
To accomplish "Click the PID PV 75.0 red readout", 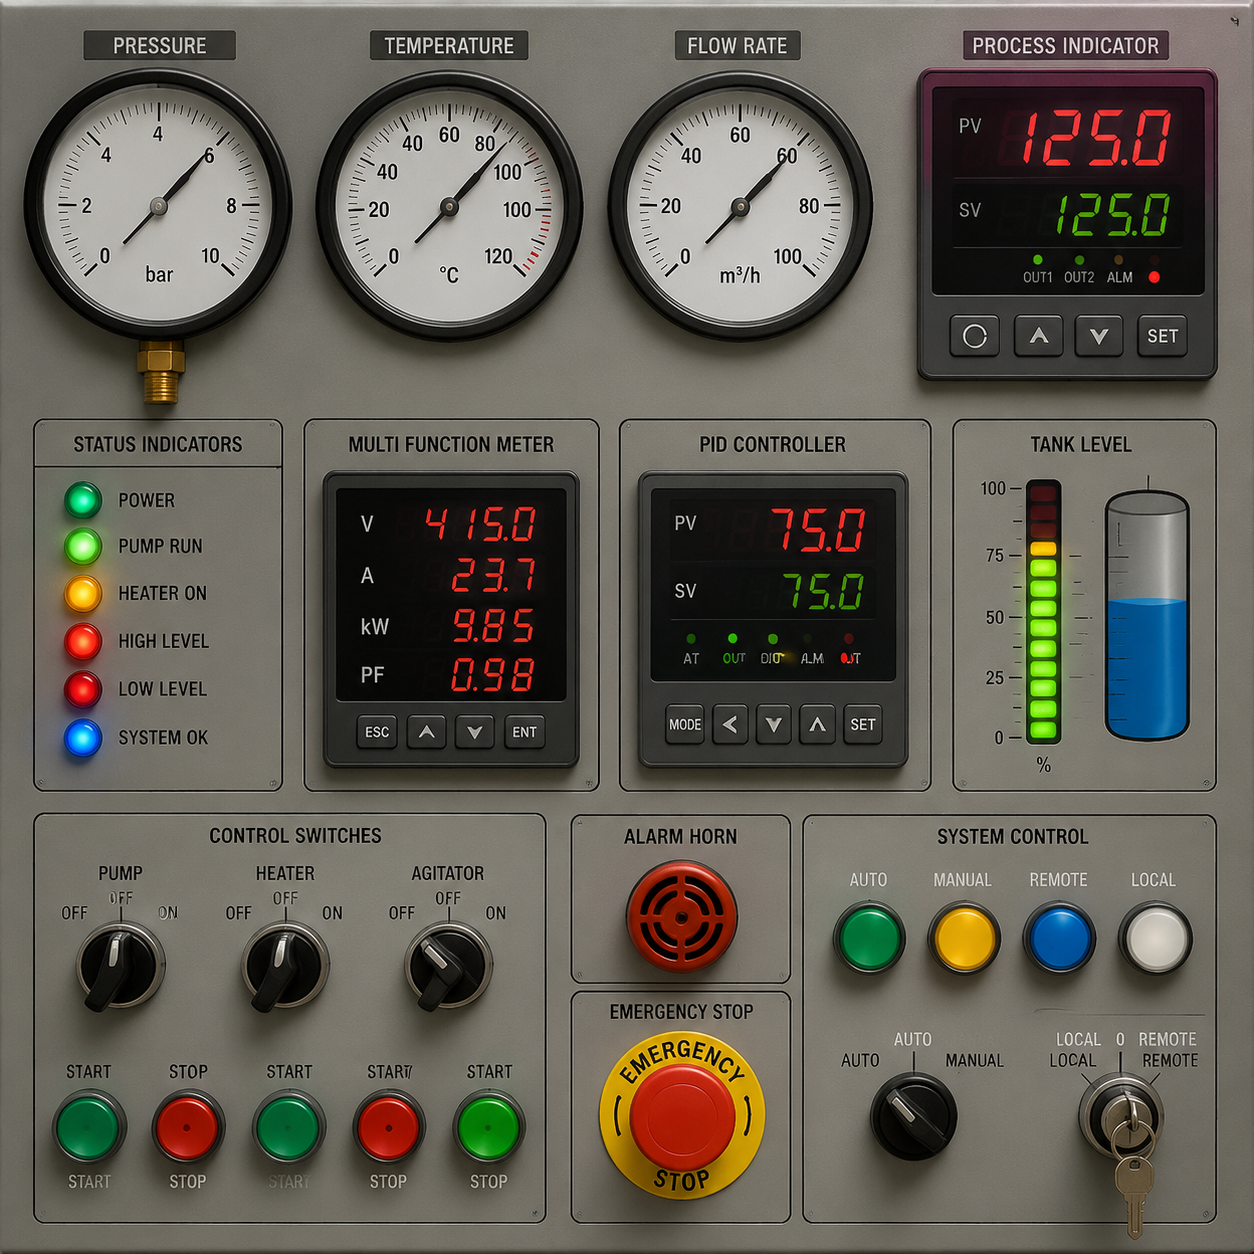I will 818,530.
